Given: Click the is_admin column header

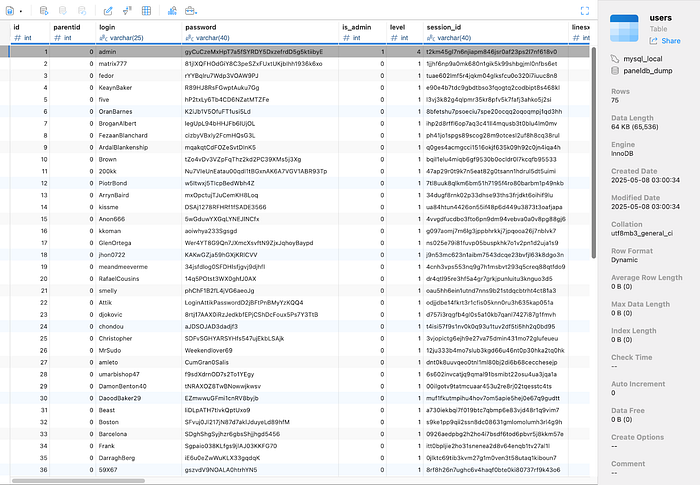Looking at the screenshot, I should [358, 27].
